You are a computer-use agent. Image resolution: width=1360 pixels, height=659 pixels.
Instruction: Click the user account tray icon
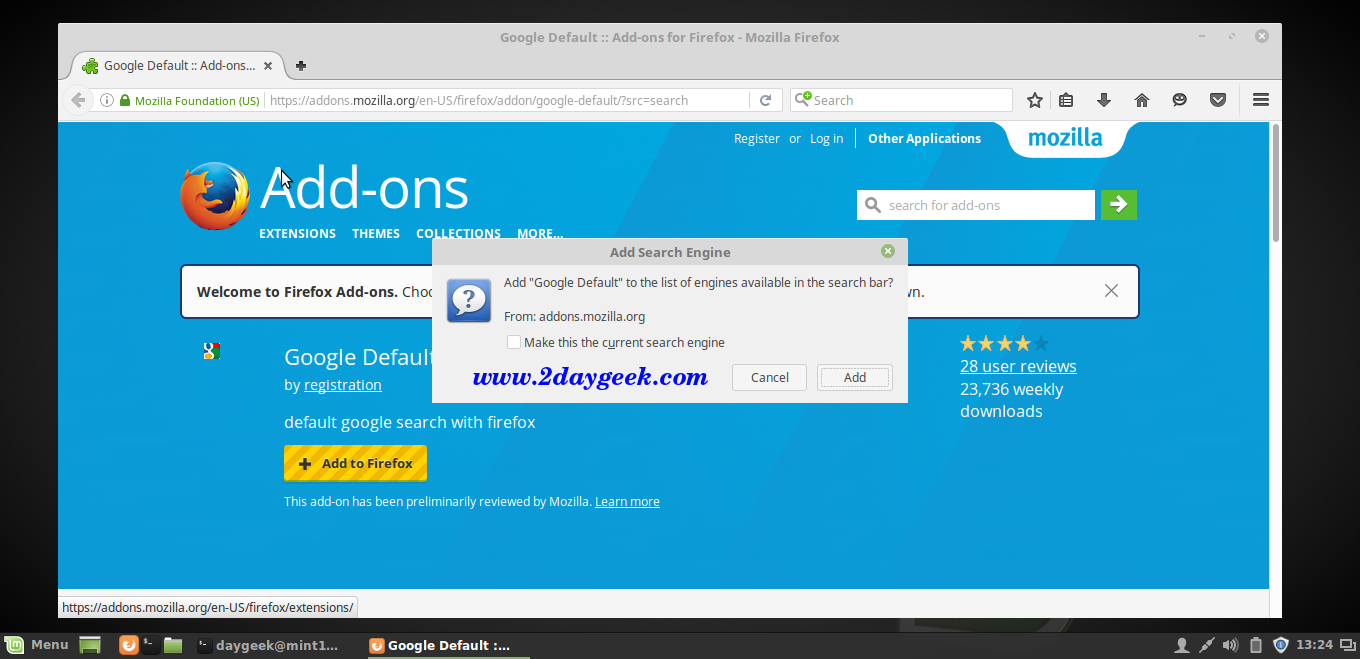(1181, 645)
